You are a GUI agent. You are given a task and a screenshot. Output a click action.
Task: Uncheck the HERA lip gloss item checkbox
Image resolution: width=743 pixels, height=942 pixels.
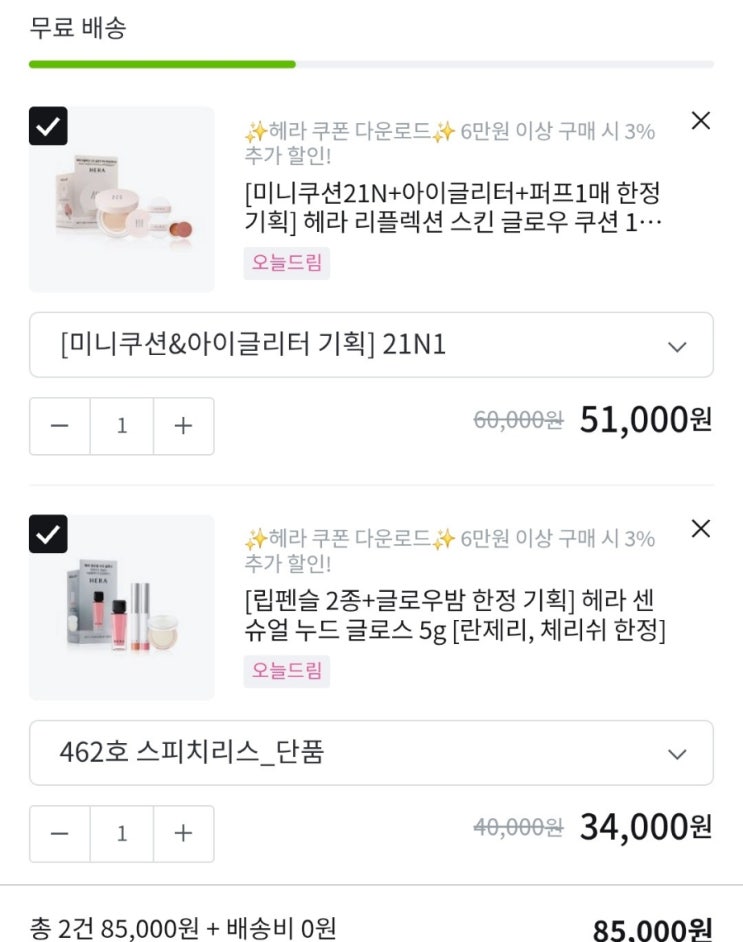[48, 534]
